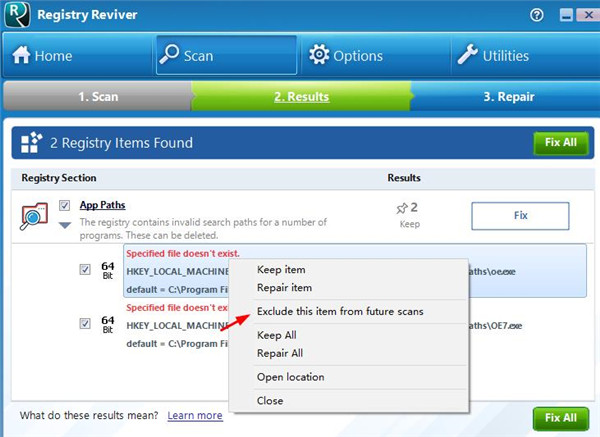Viewport: 600px width, 437px height.
Task: Collapse the App Paths section arrow
Action: point(65,225)
